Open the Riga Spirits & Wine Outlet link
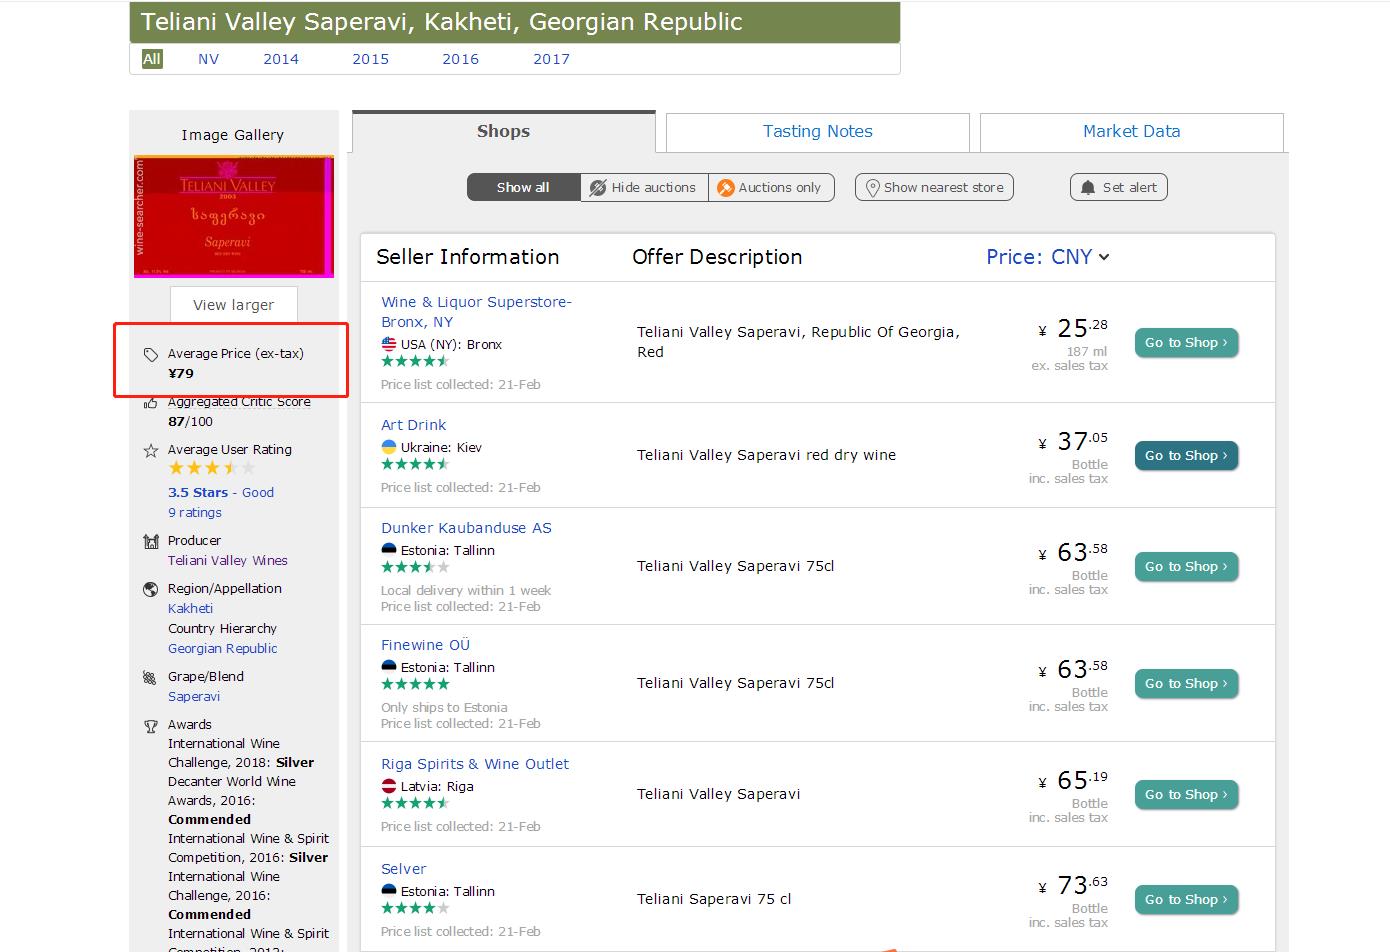This screenshot has height=952, width=1390. [475, 764]
